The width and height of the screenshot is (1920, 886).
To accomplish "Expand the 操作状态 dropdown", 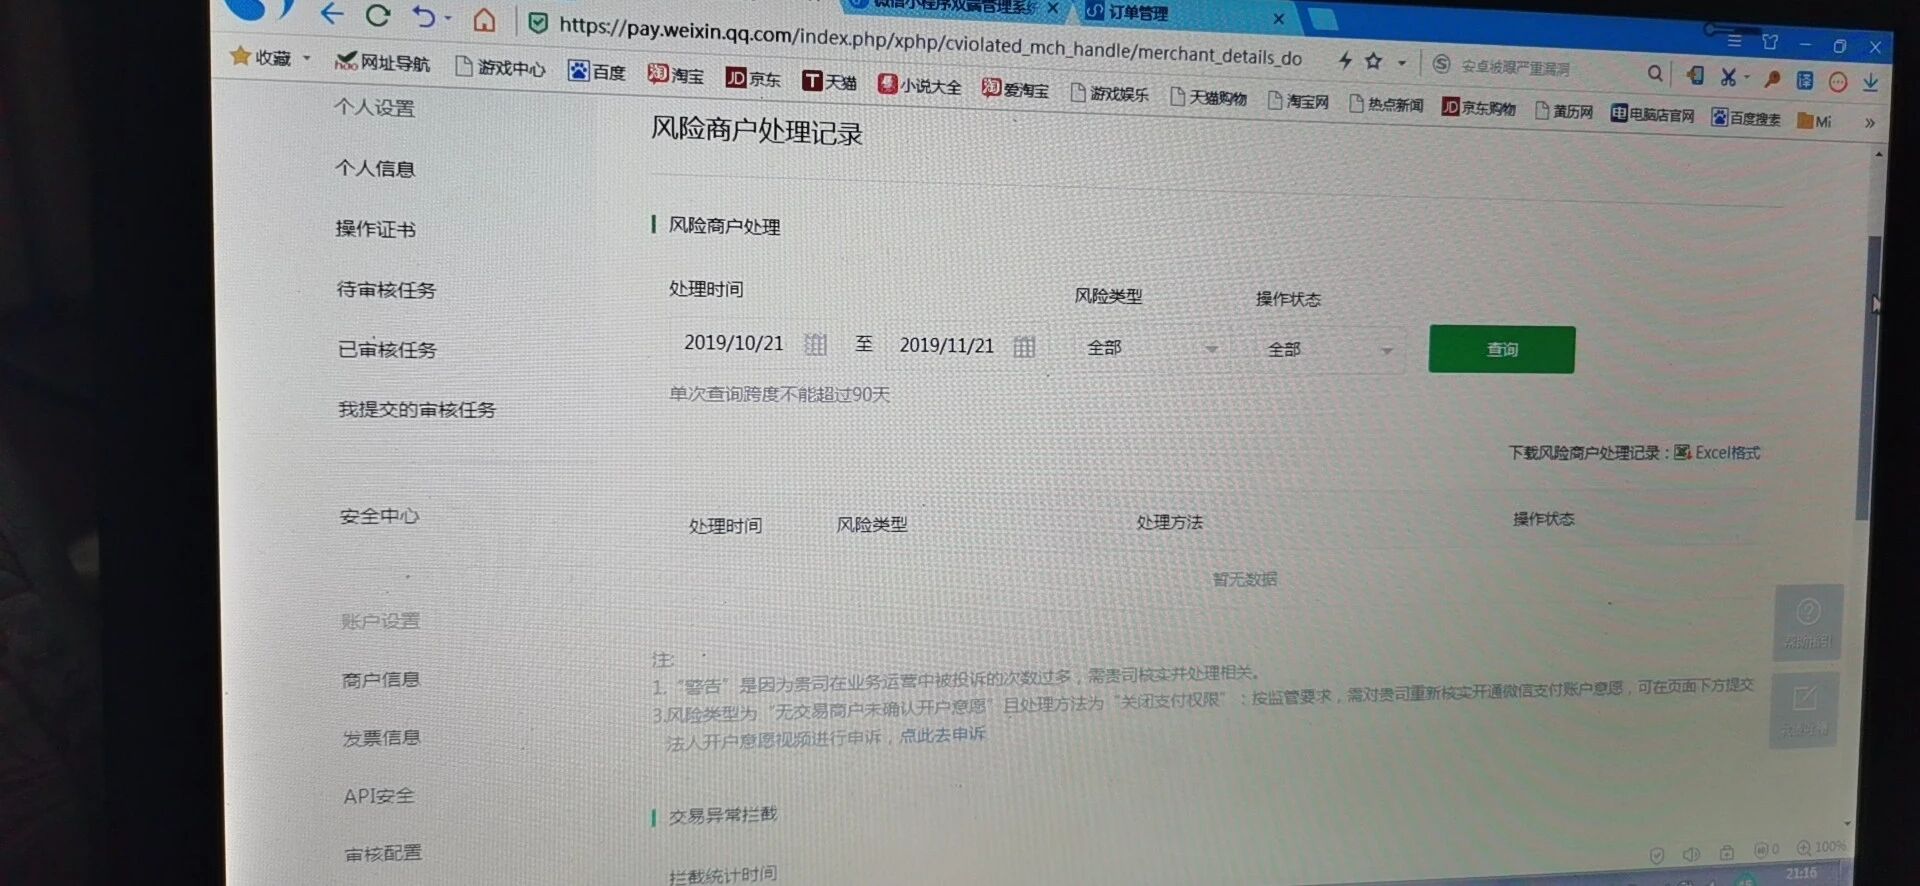I will [1328, 350].
